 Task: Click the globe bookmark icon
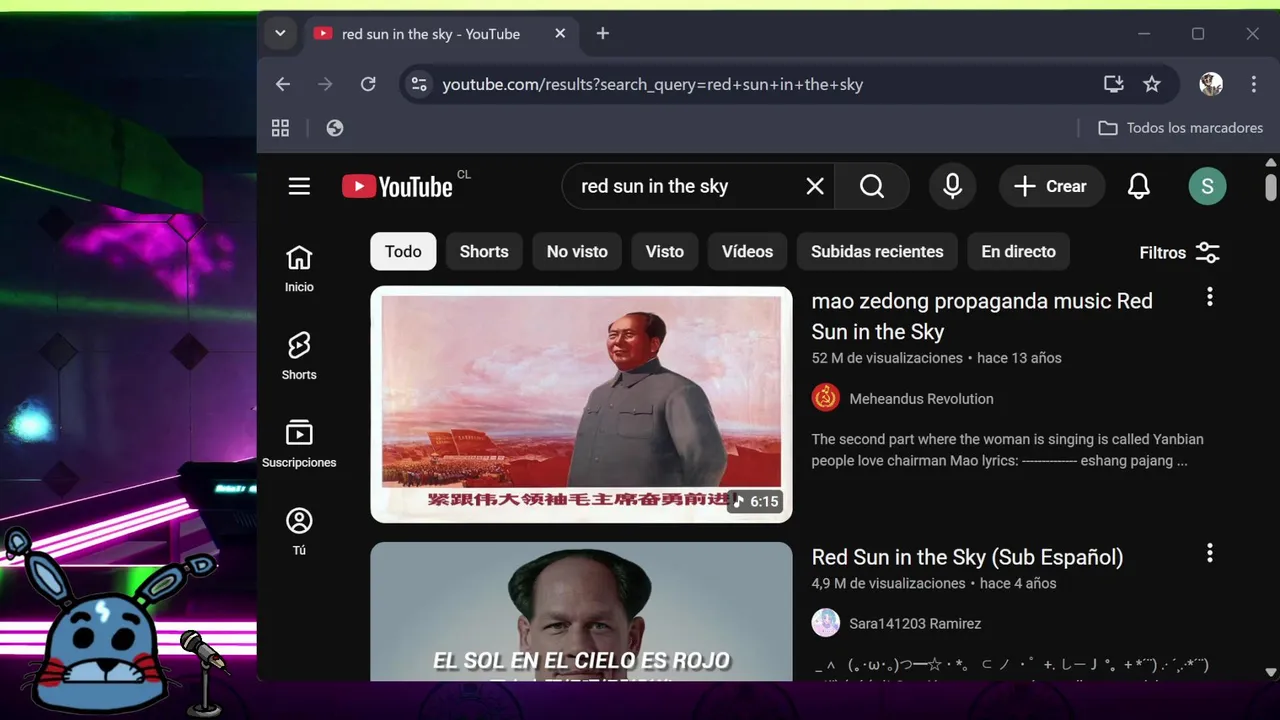point(335,128)
